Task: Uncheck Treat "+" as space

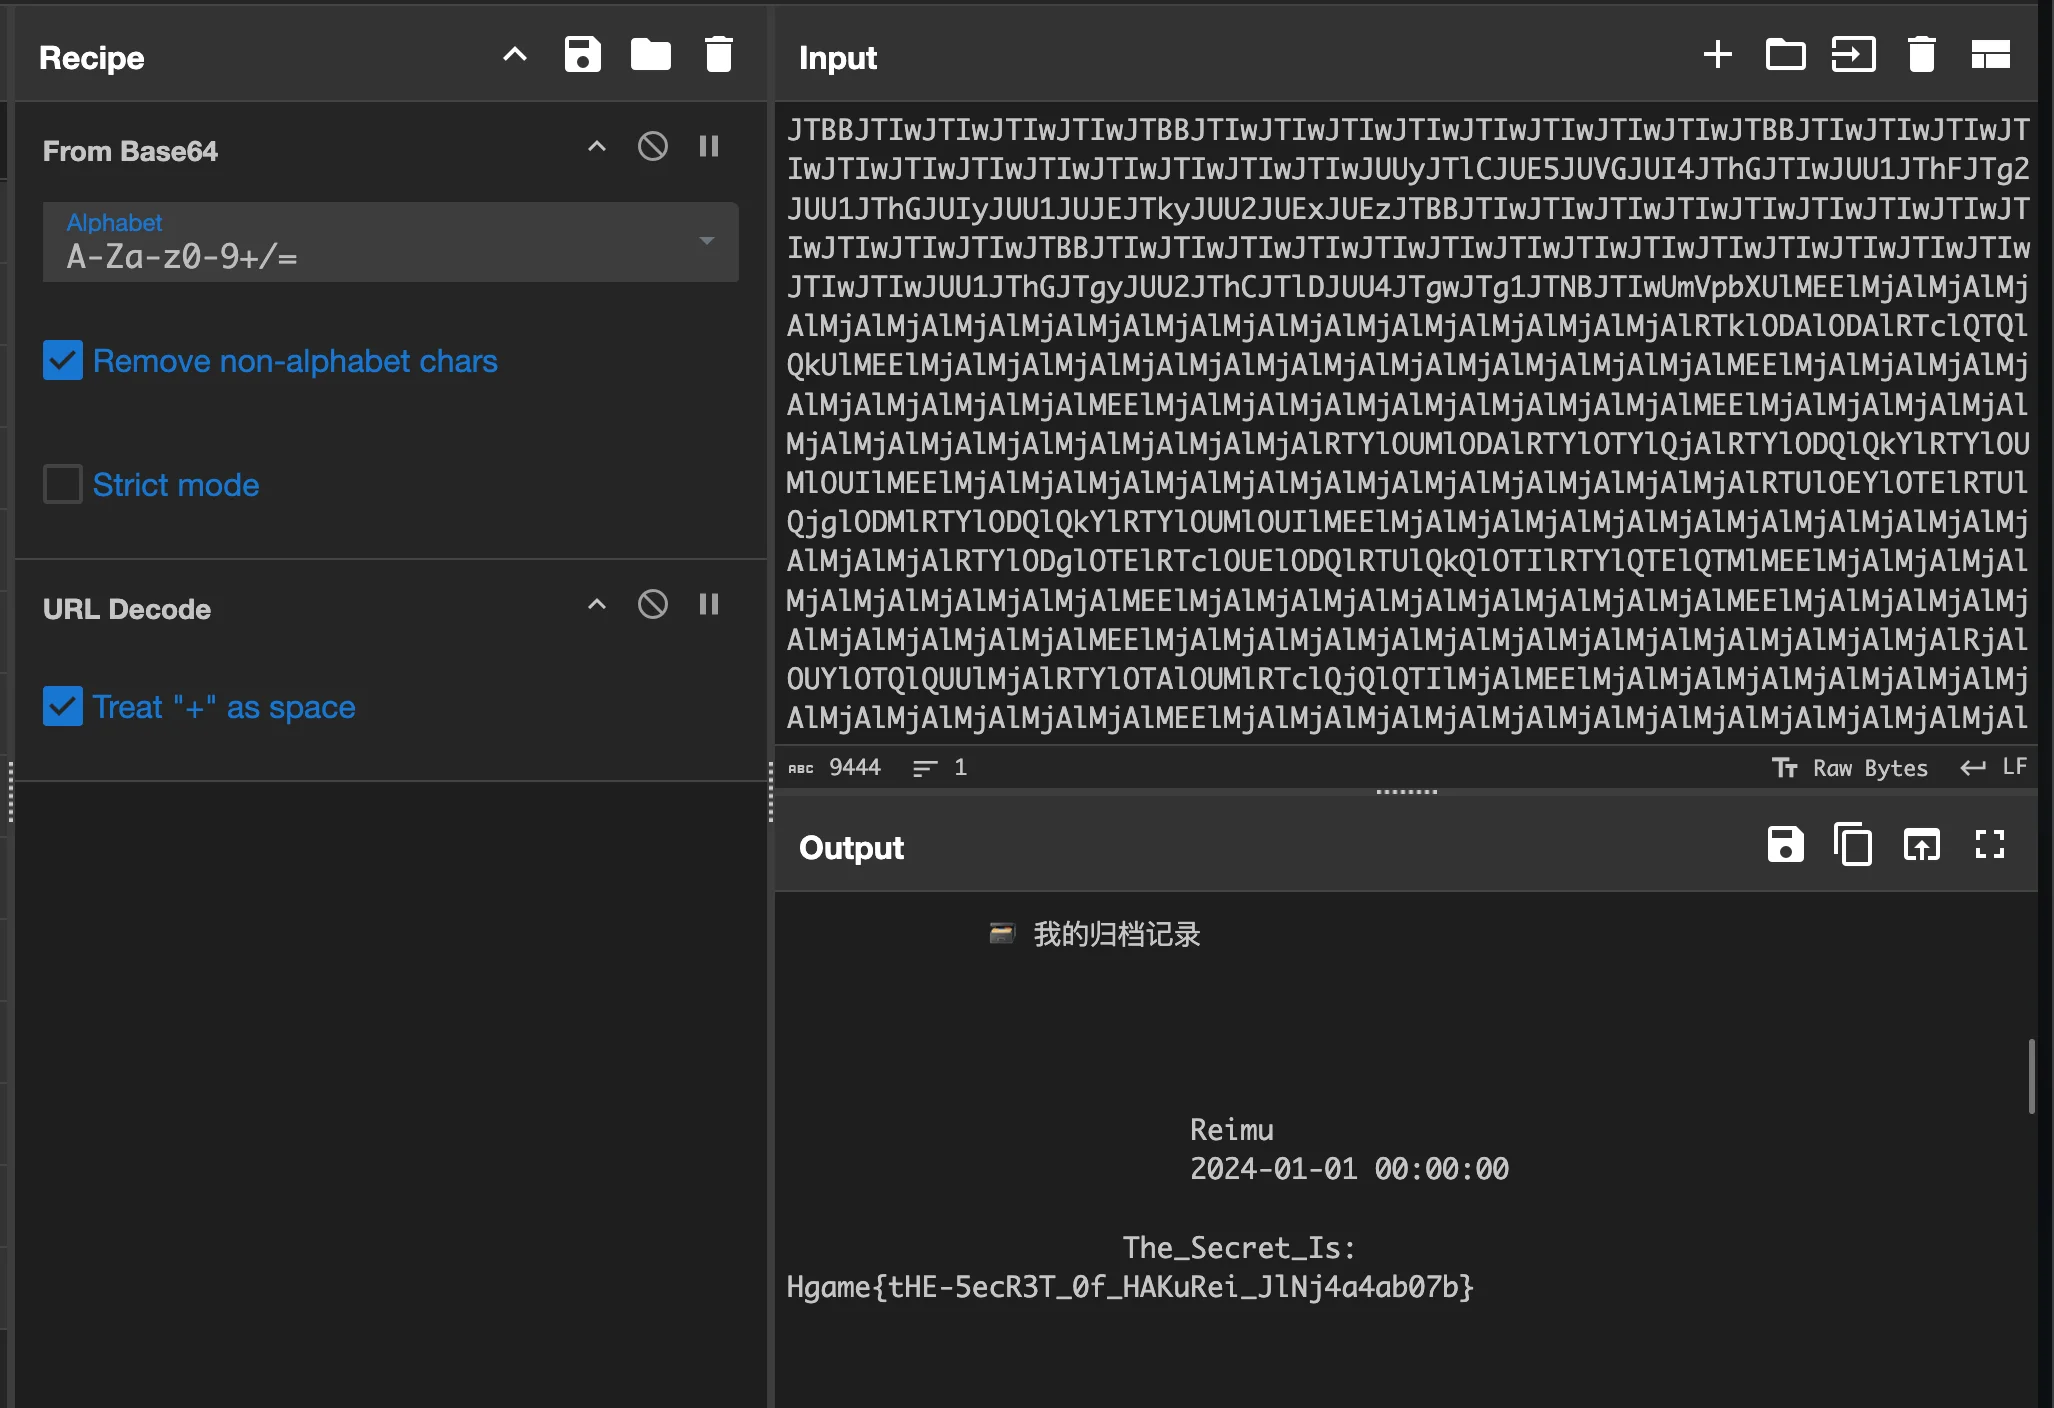Action: click(63, 707)
